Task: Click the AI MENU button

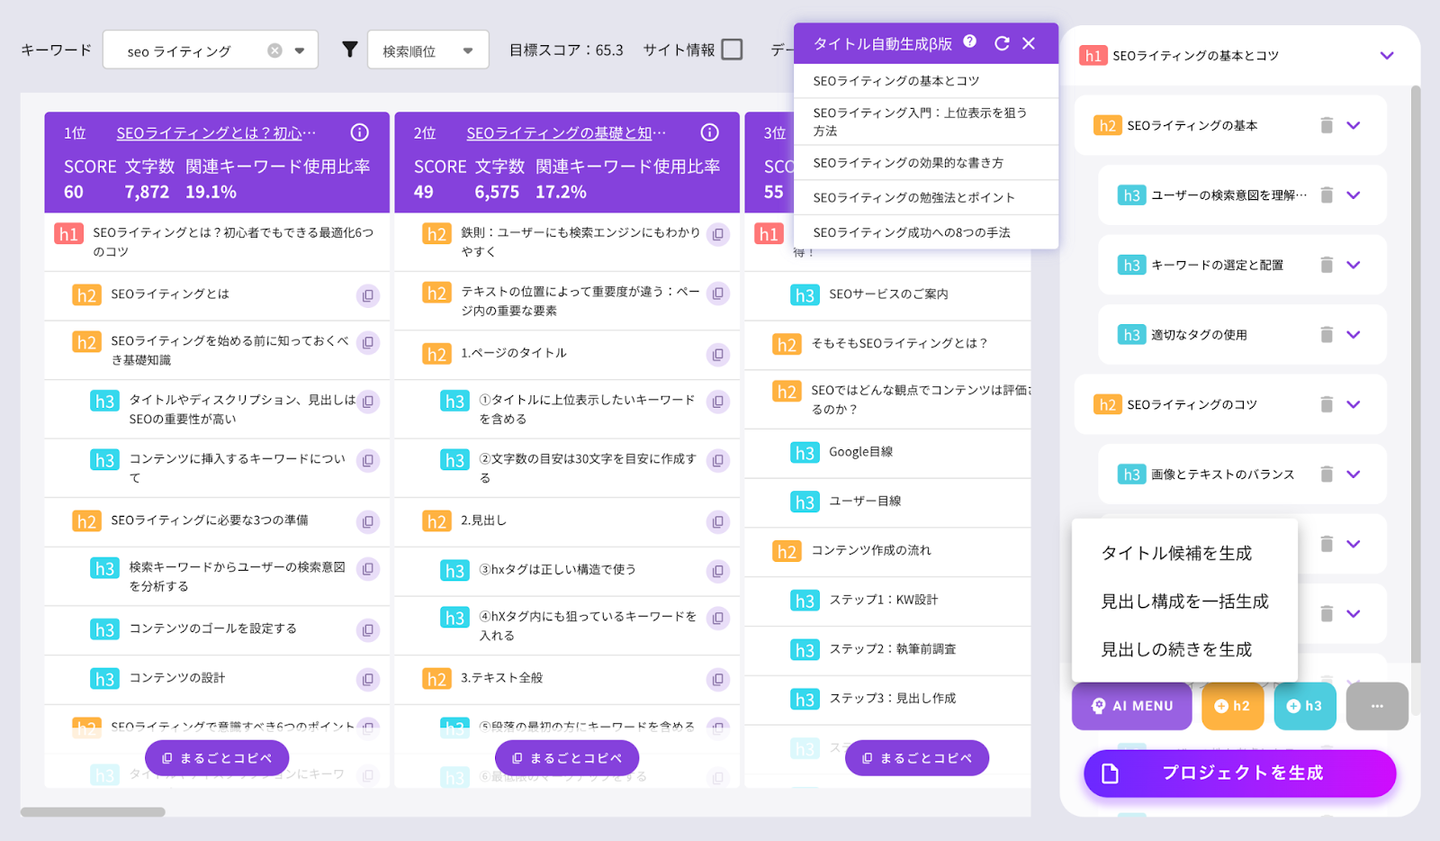Action: 1132,706
